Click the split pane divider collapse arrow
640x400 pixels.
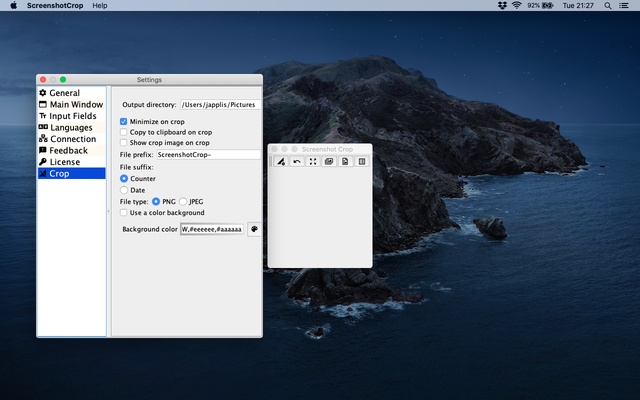click(x=109, y=211)
